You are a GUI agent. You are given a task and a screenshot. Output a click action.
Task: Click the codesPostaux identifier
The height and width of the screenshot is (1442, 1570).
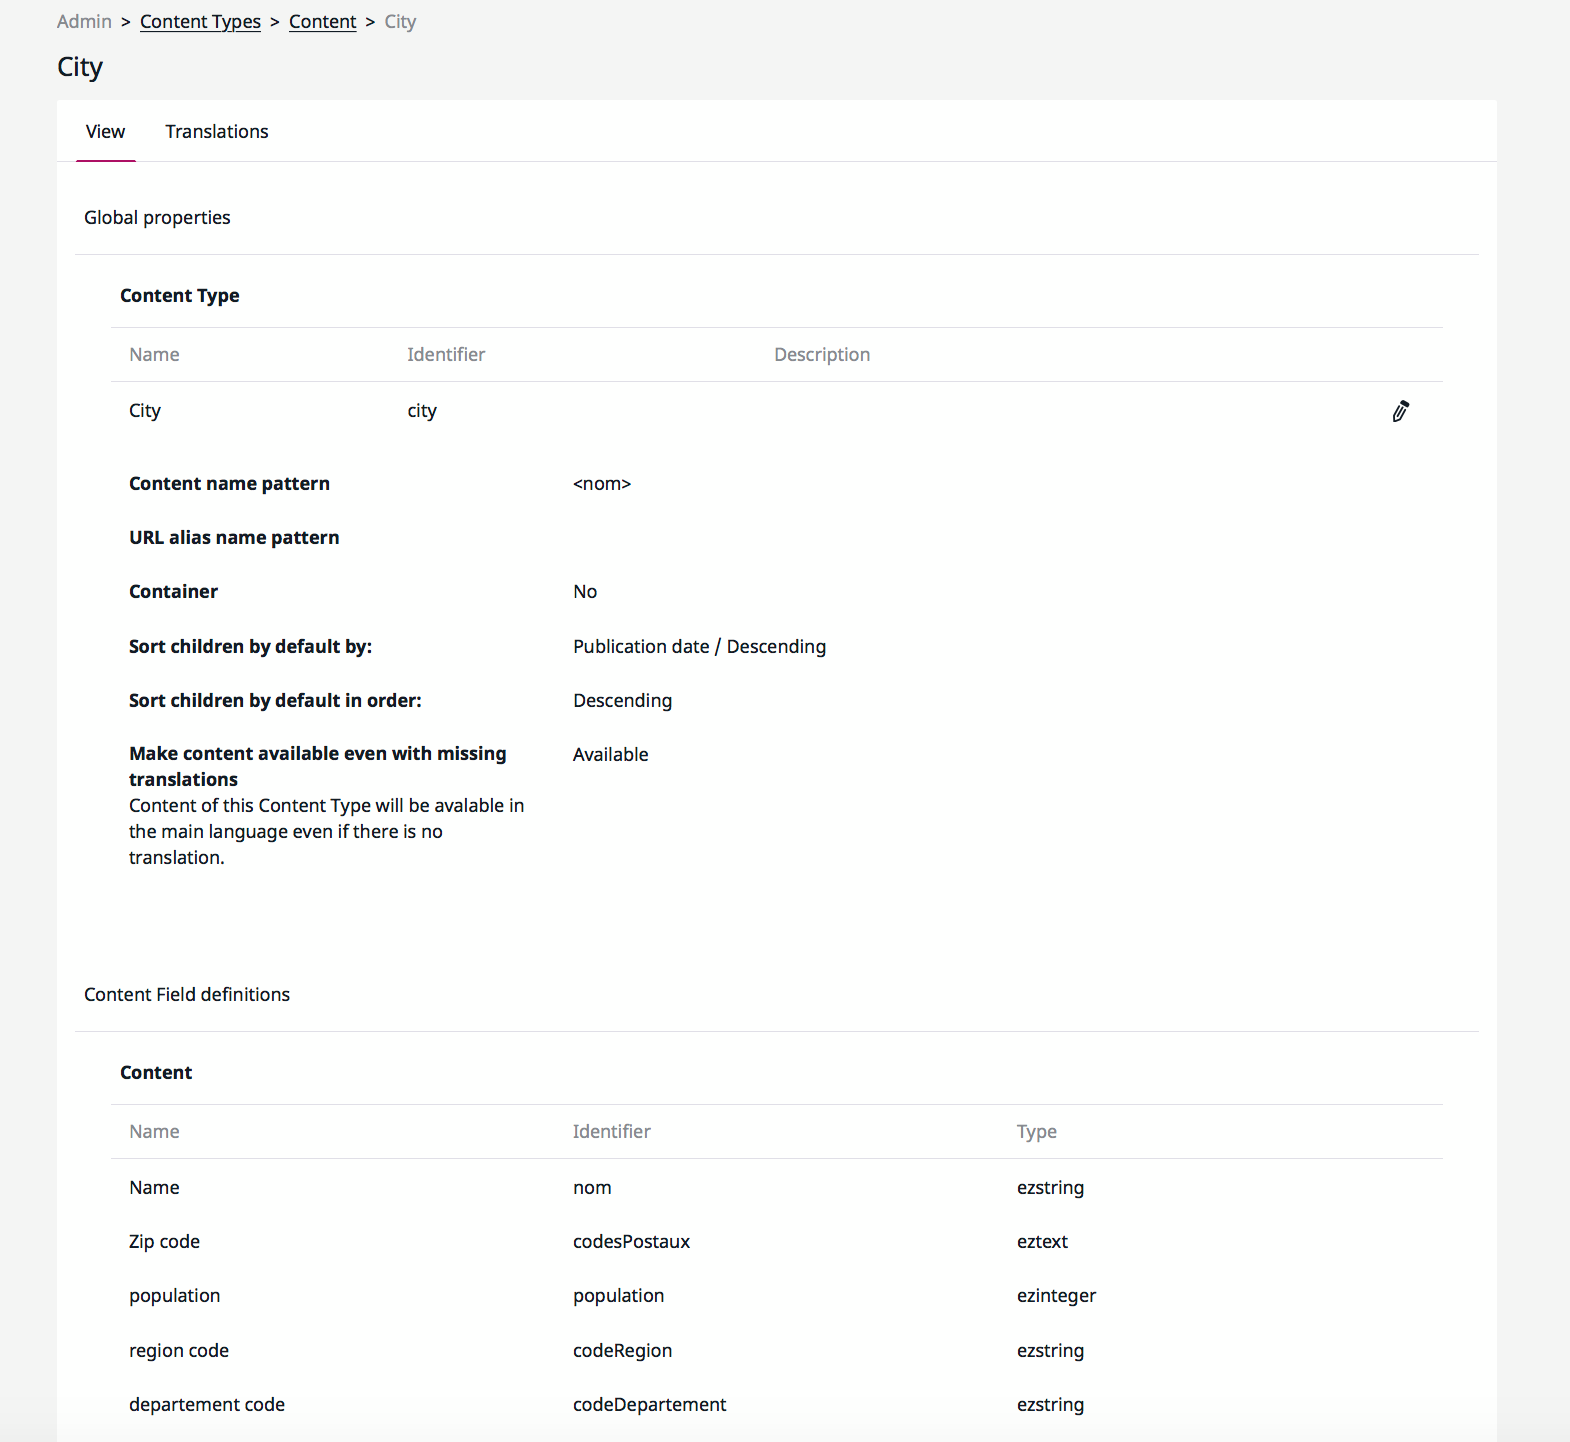pyautogui.click(x=631, y=1242)
